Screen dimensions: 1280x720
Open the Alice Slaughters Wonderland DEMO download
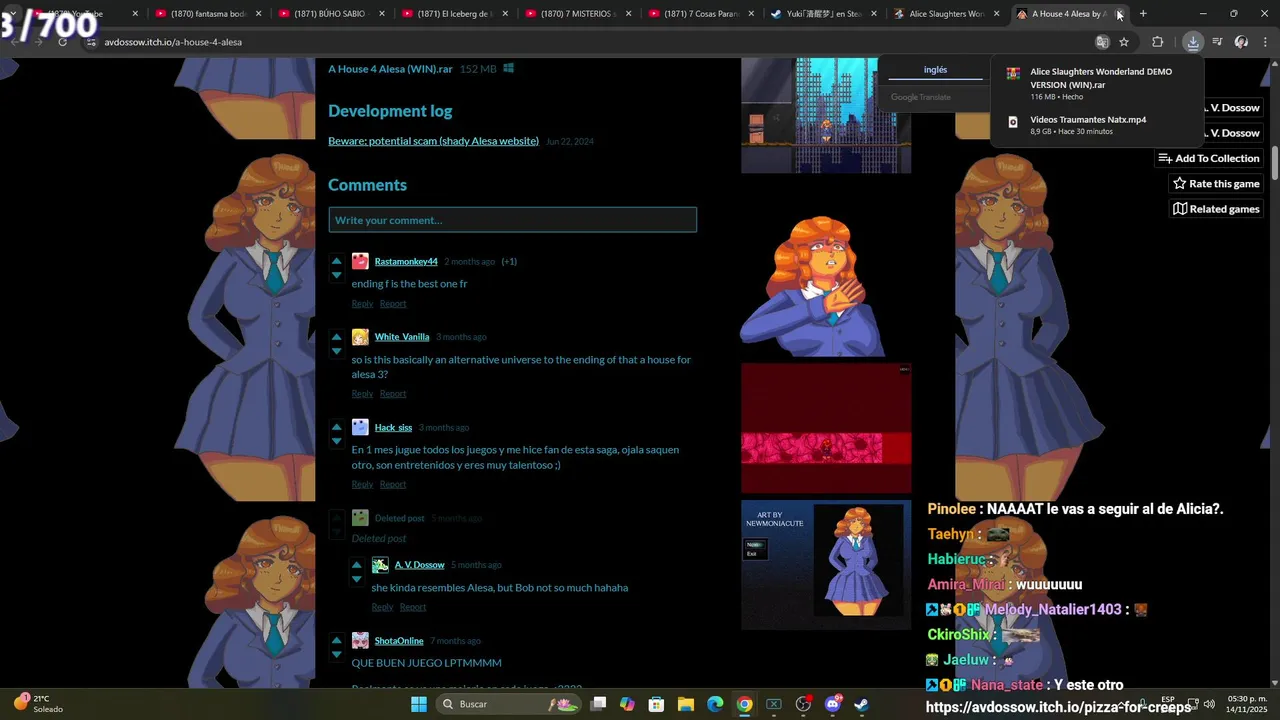[1097, 84]
